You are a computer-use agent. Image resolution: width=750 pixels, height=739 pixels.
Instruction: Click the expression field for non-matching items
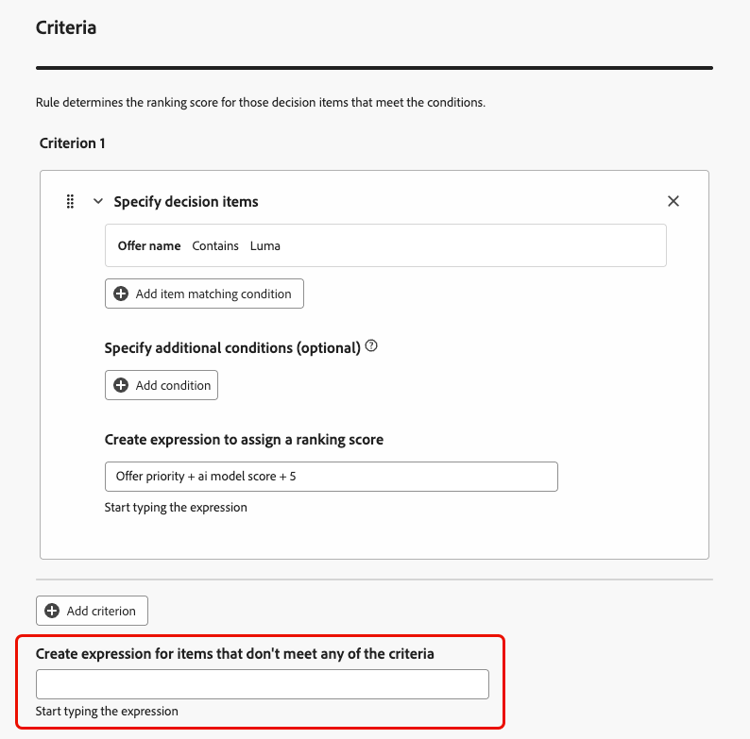(262, 684)
